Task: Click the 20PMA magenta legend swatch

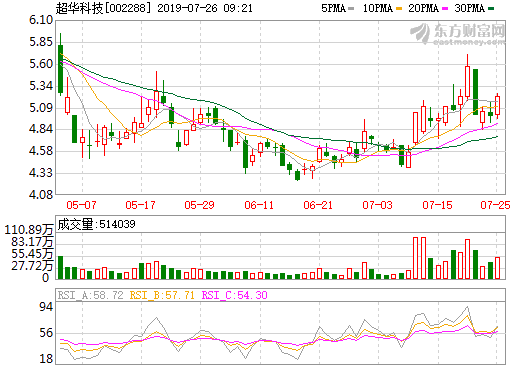Action: [x=445, y=9]
